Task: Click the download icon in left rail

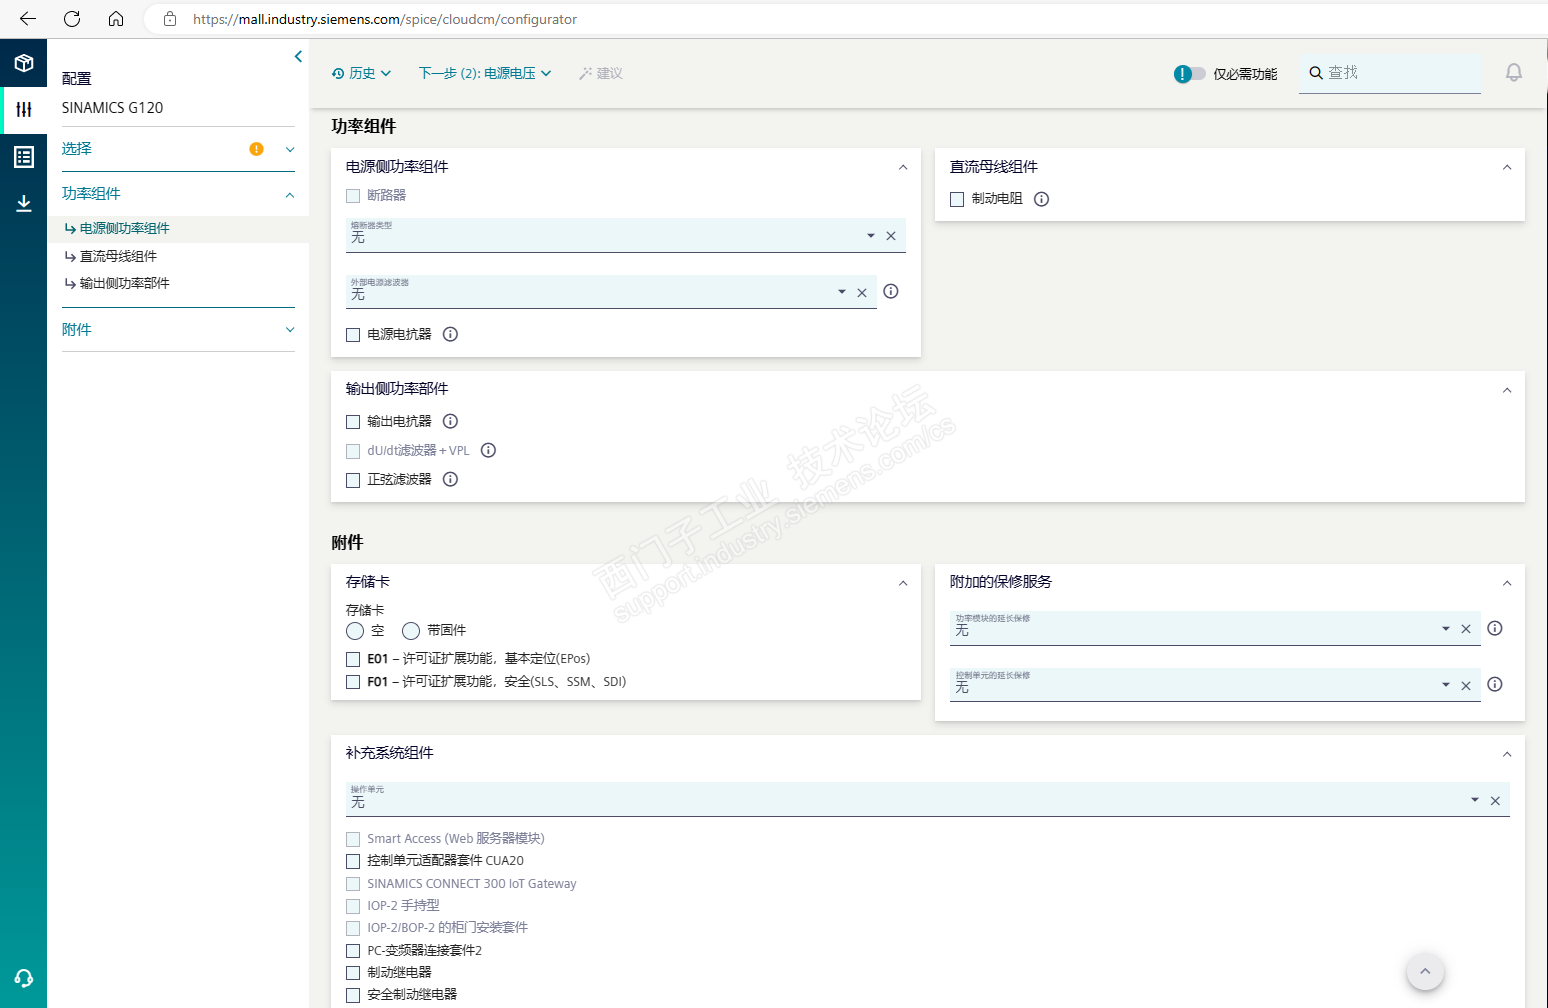Action: pos(24,204)
